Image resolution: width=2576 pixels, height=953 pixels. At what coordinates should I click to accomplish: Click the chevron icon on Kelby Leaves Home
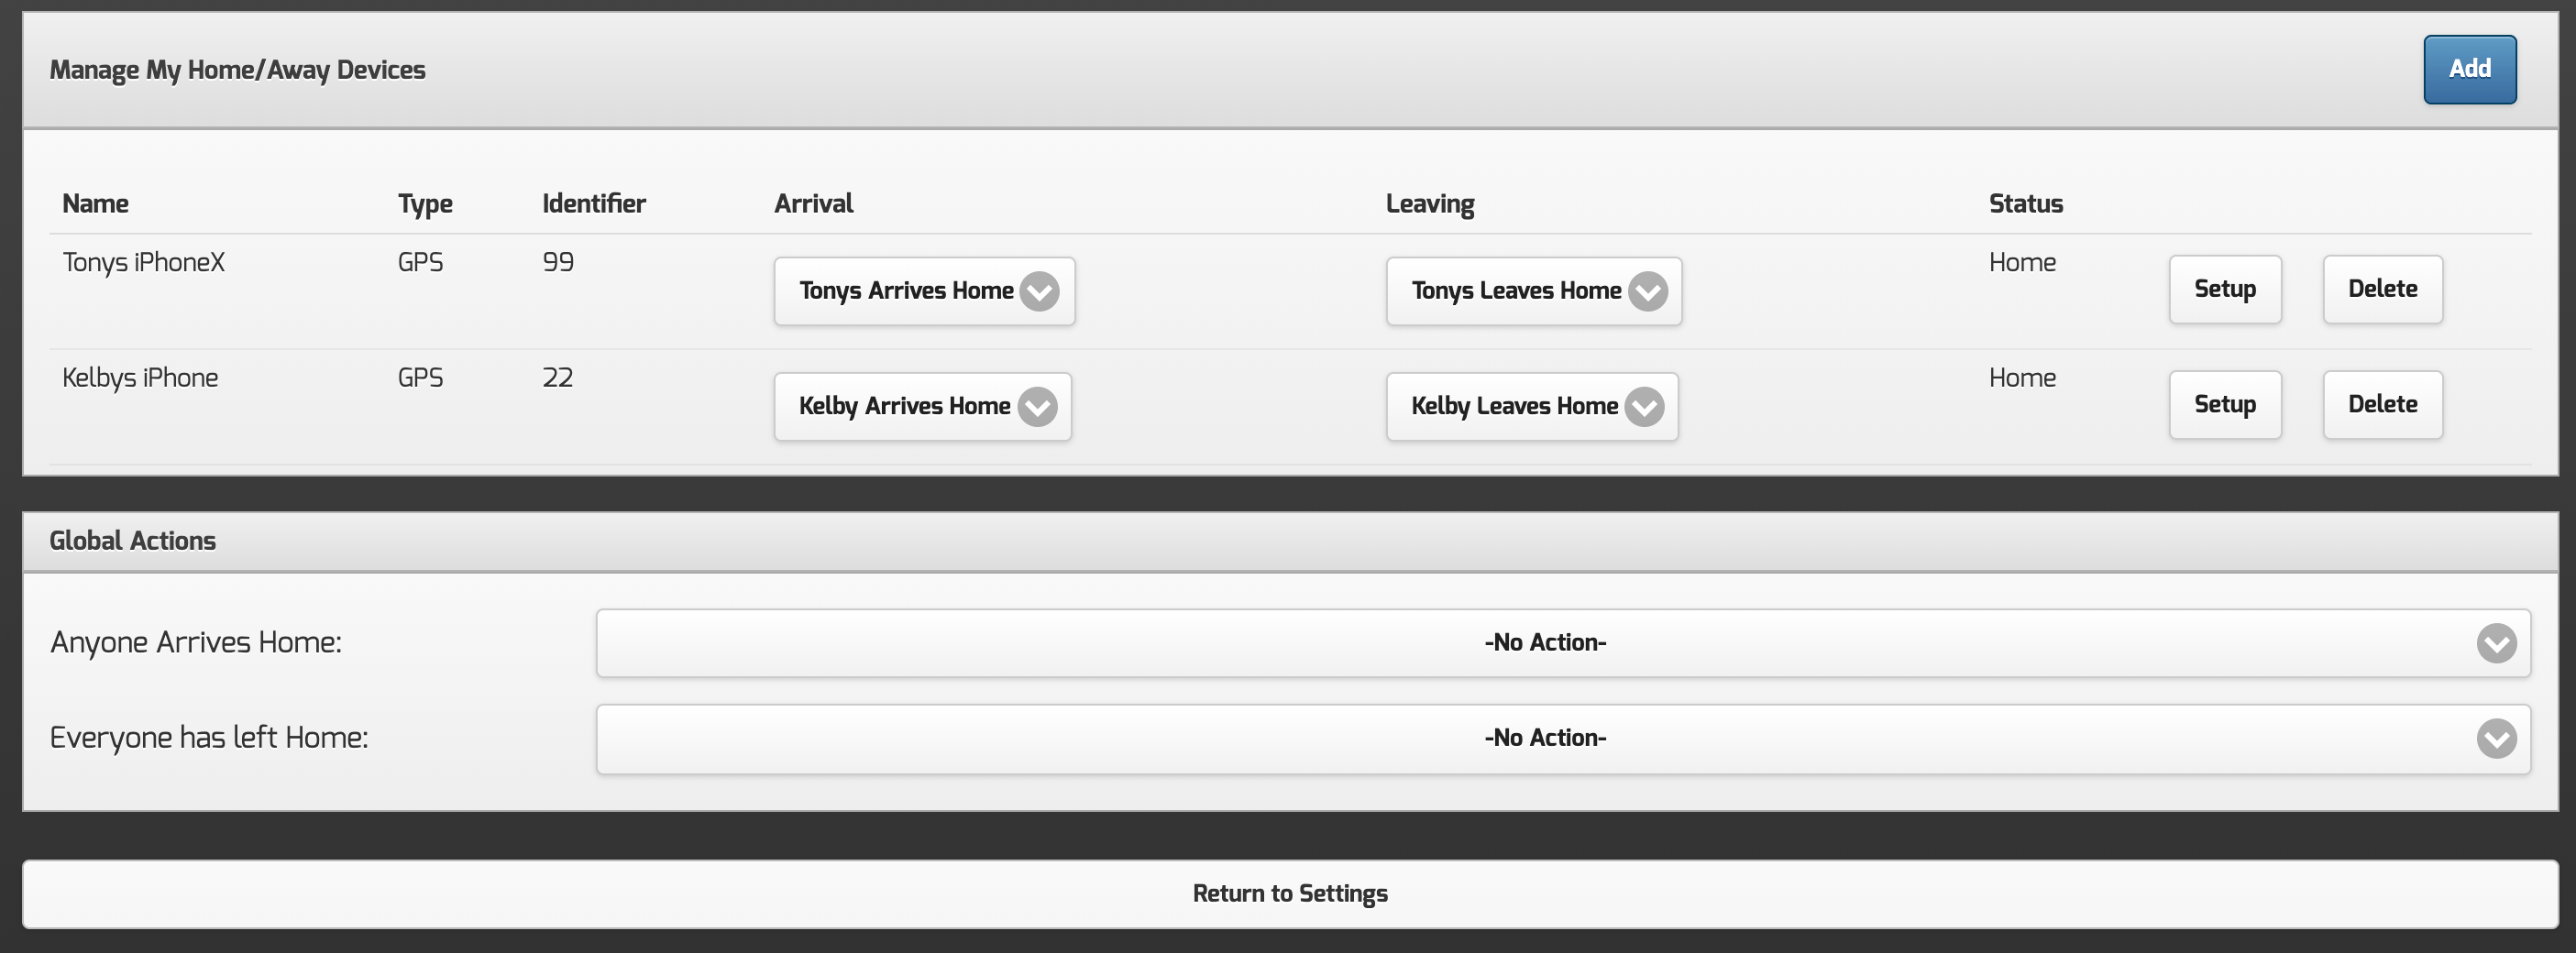[x=1646, y=408]
